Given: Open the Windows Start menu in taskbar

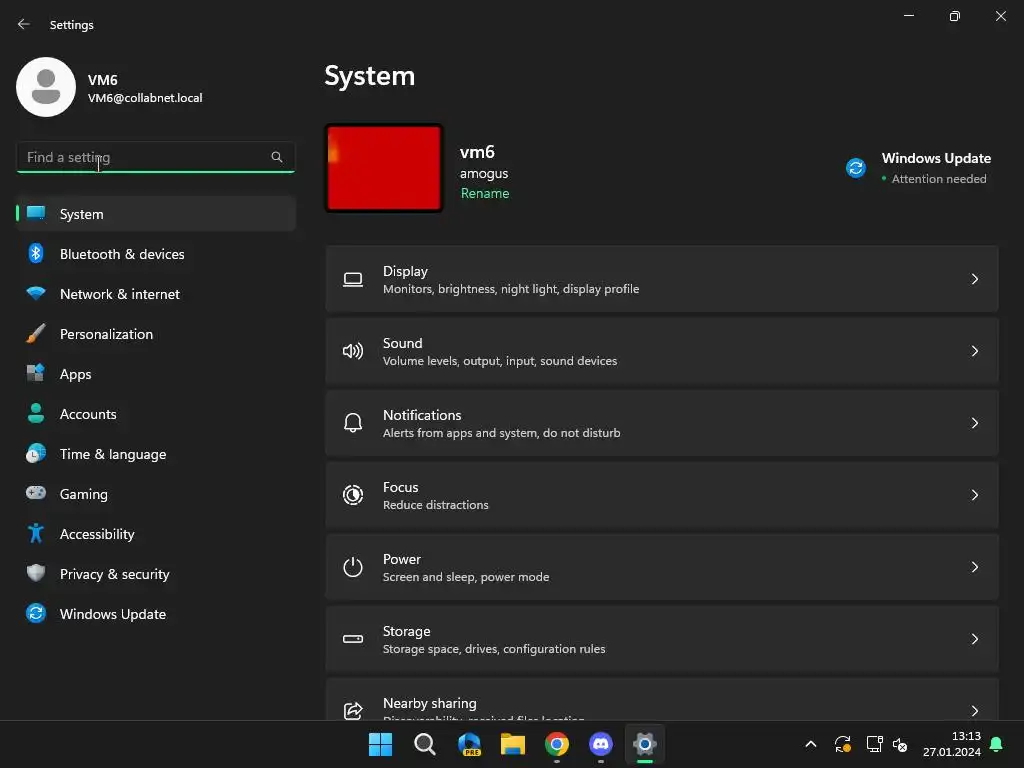Looking at the screenshot, I should click(x=380, y=744).
